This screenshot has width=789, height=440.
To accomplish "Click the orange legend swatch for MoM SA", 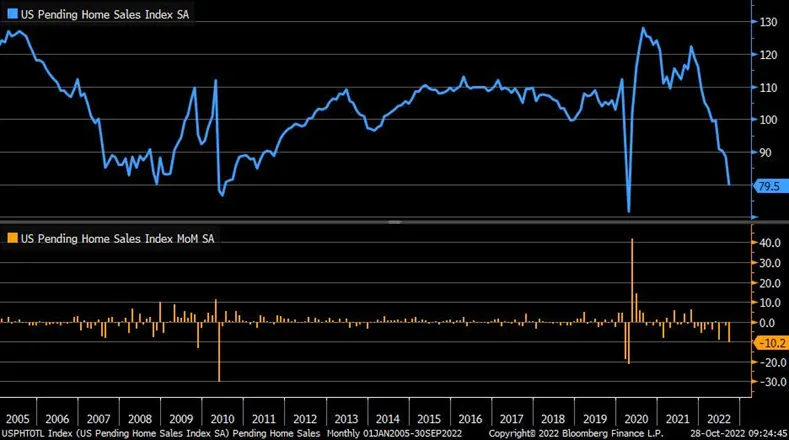I will [x=12, y=238].
